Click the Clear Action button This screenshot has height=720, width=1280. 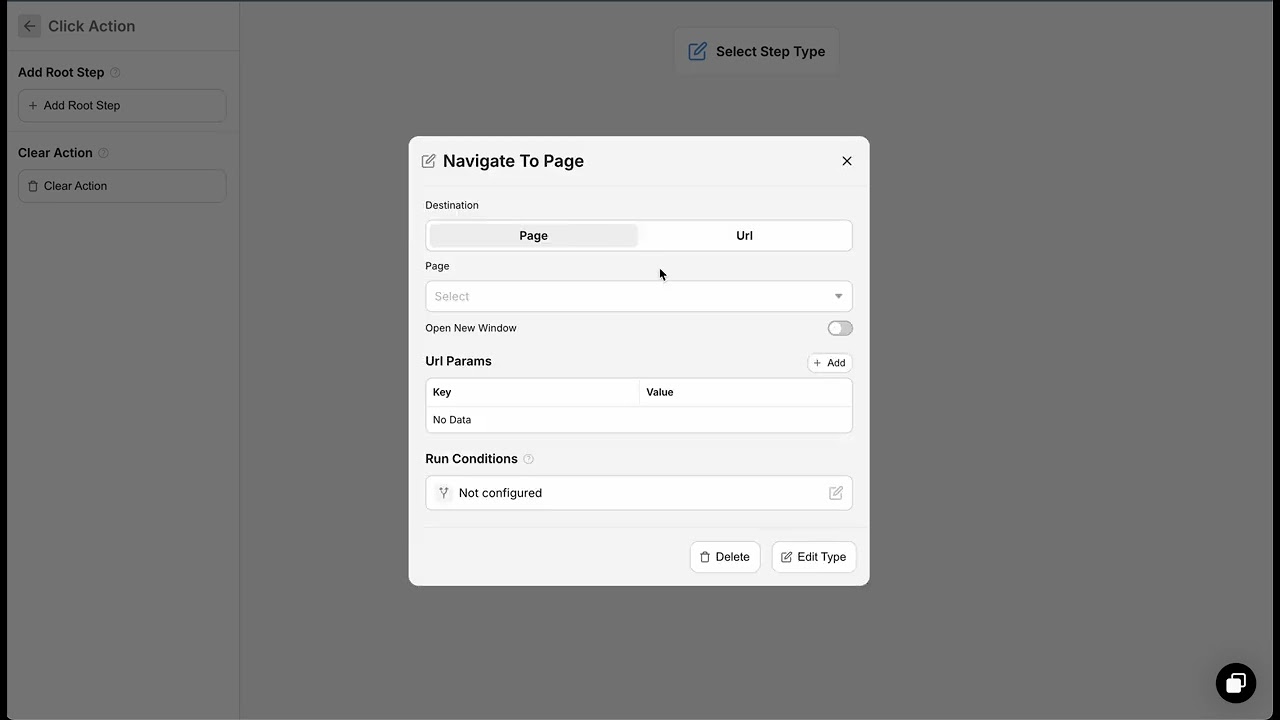click(x=122, y=186)
